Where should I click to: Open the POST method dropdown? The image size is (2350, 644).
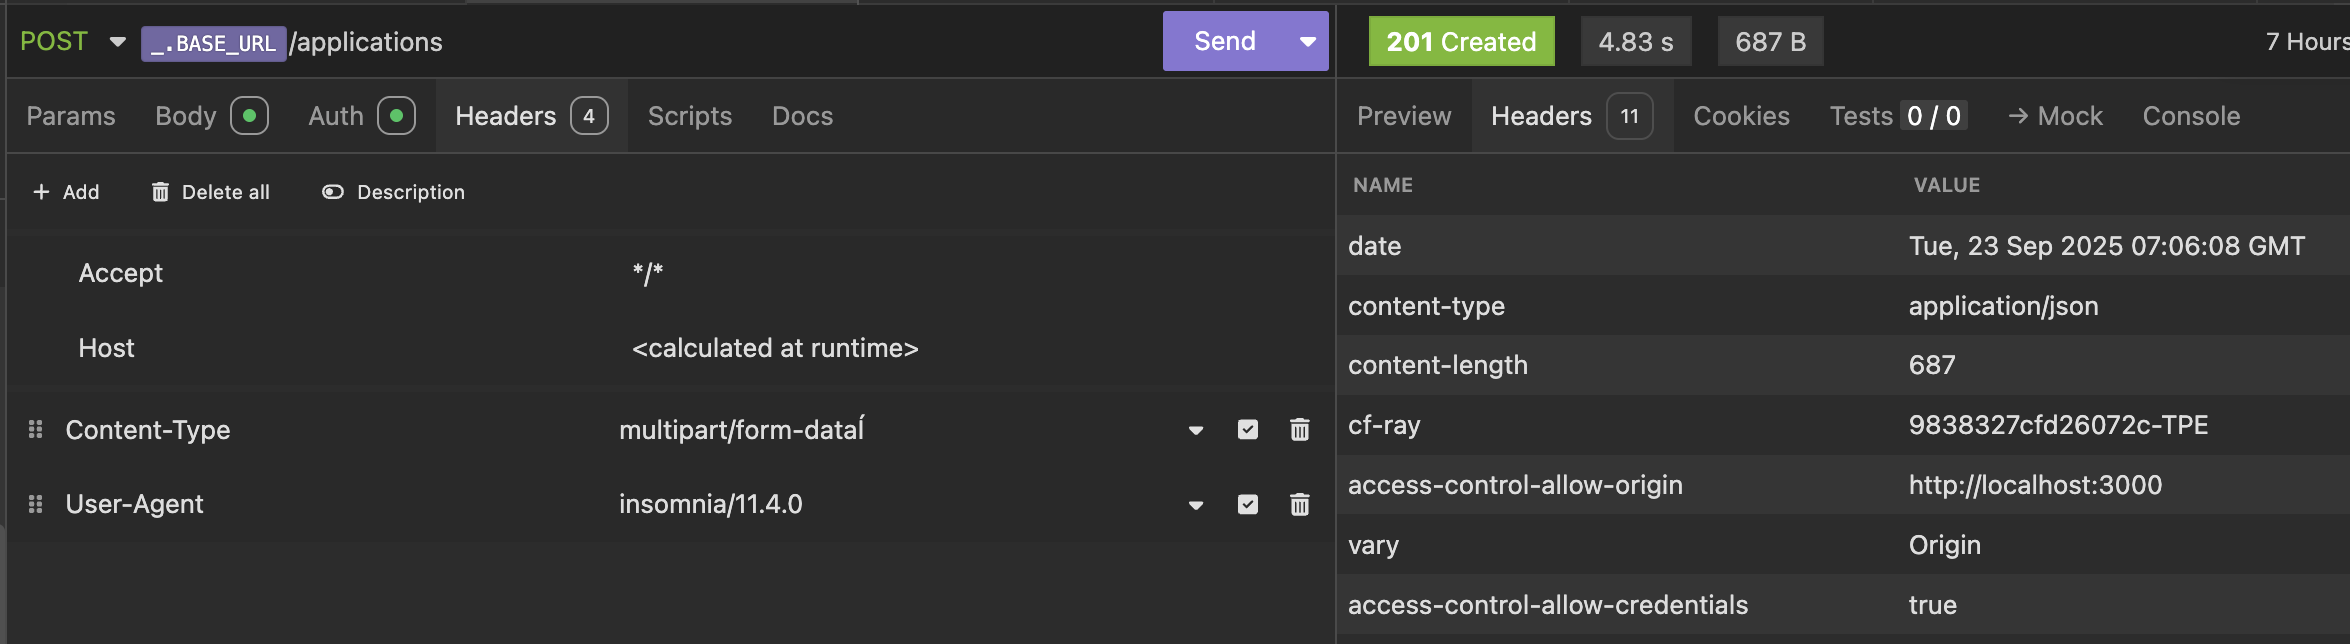click(x=117, y=42)
